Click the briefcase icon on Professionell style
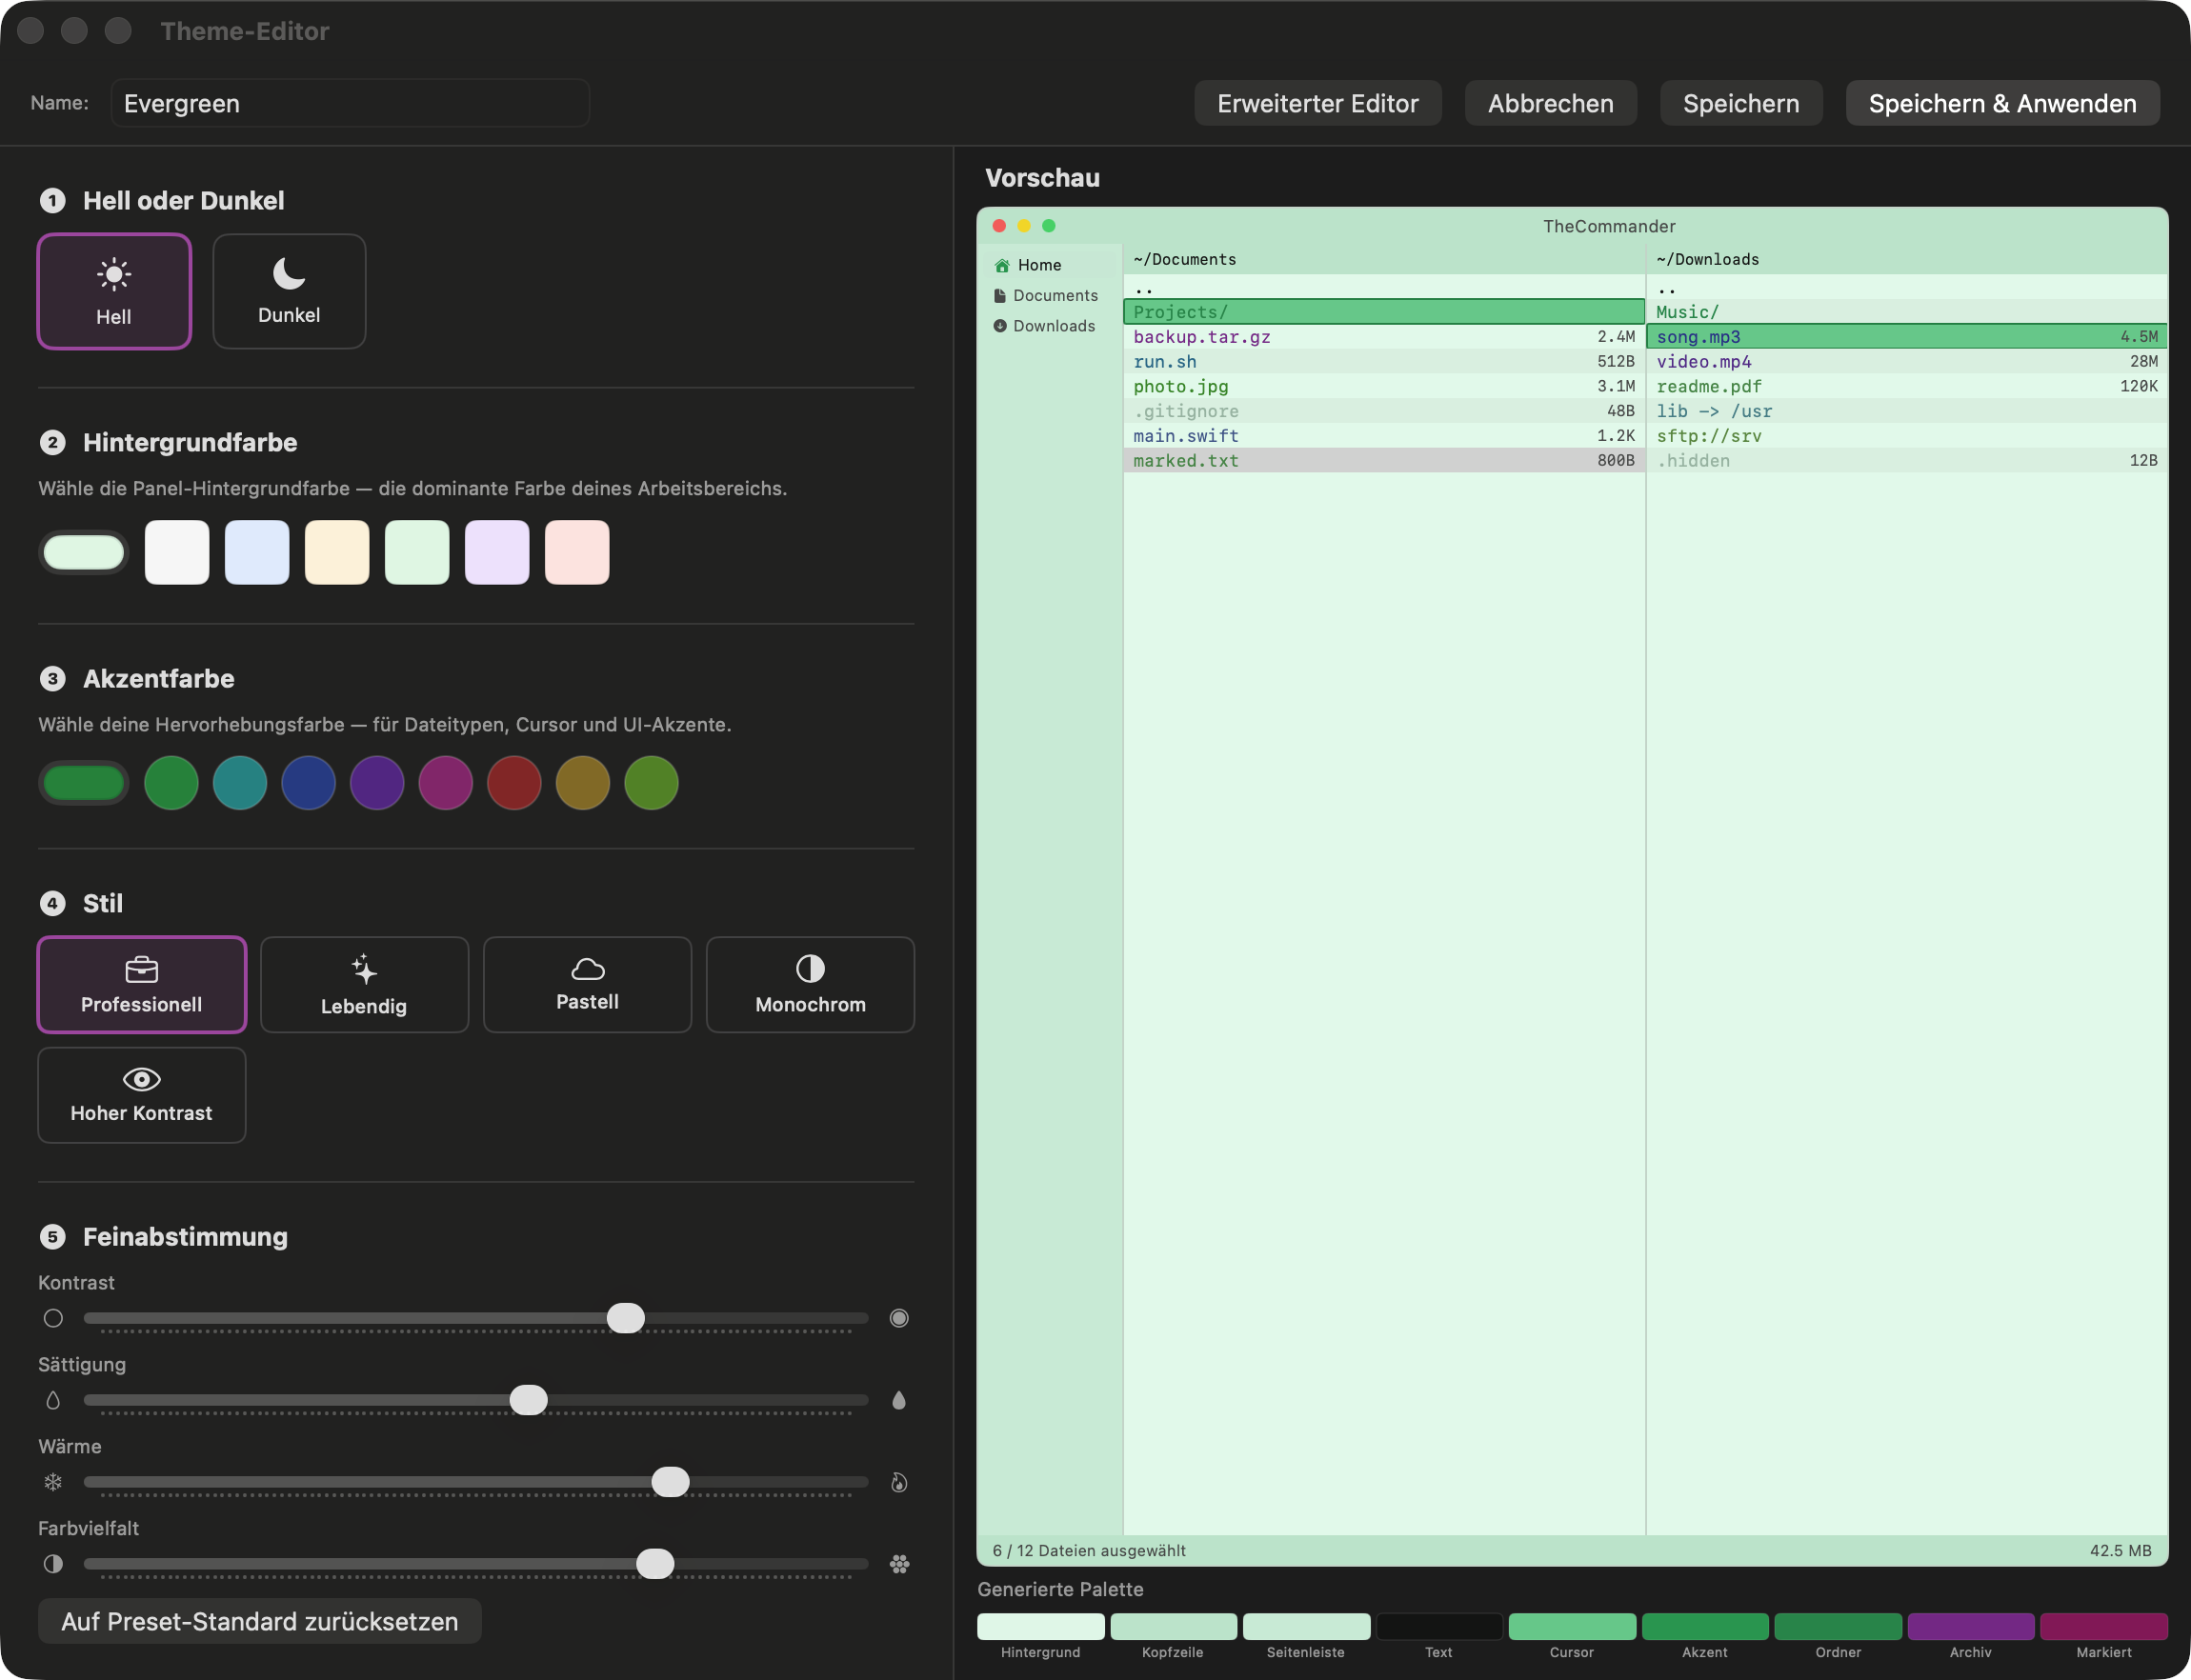2191x1680 pixels. coord(141,968)
